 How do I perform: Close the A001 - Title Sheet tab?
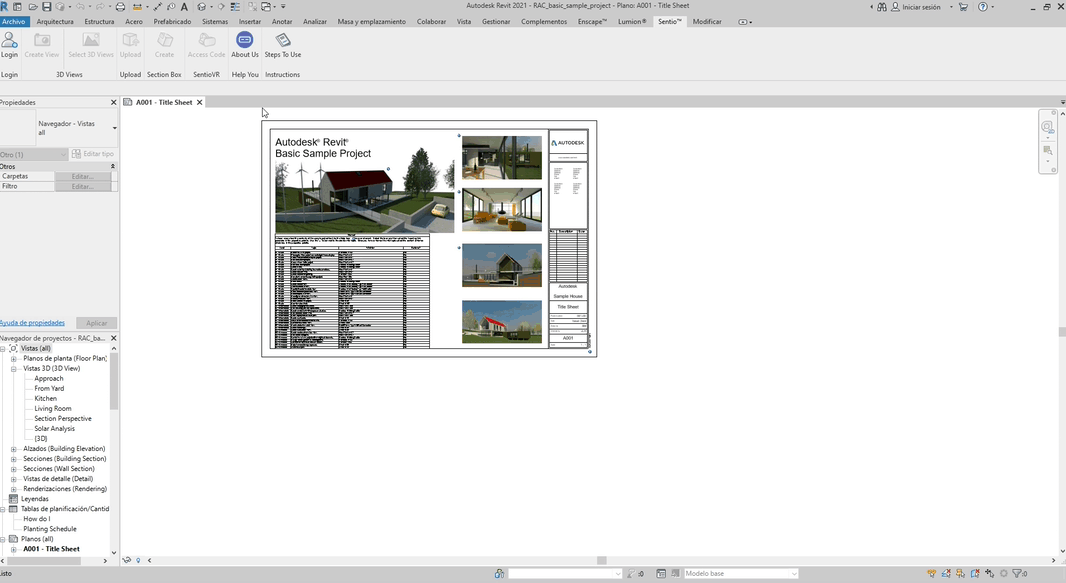(x=200, y=103)
